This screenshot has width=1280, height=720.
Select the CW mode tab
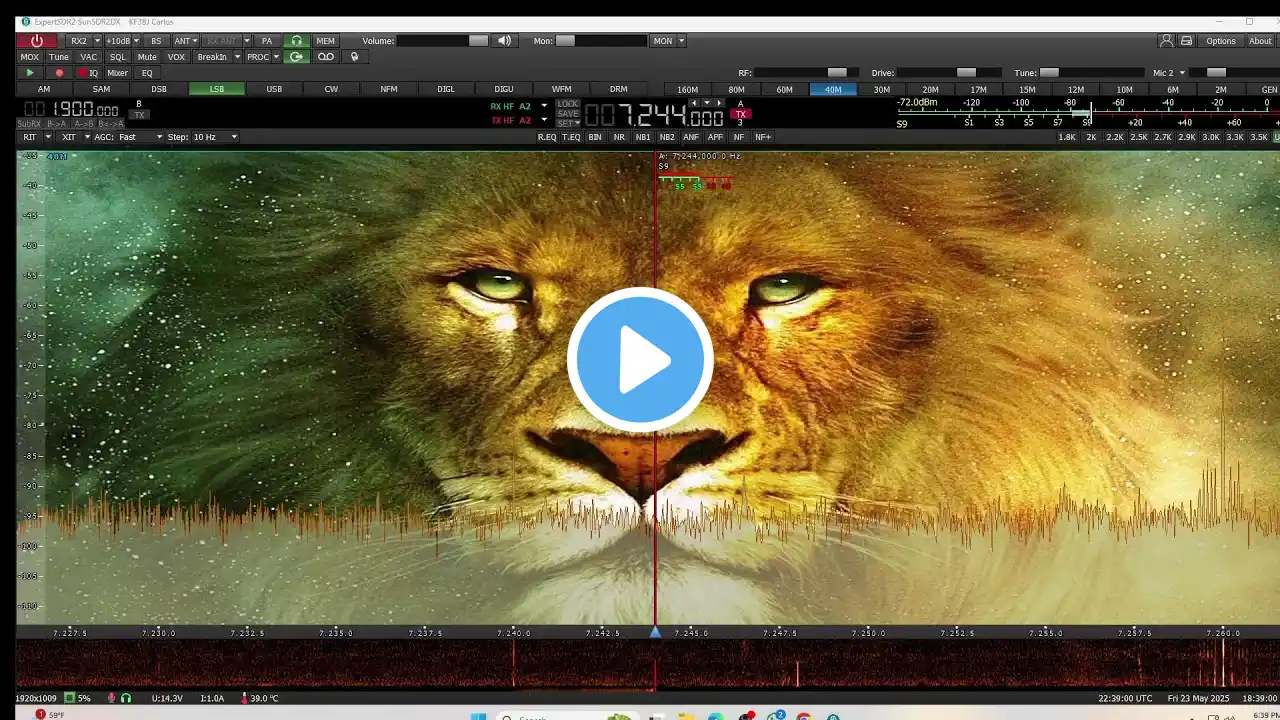(x=331, y=89)
